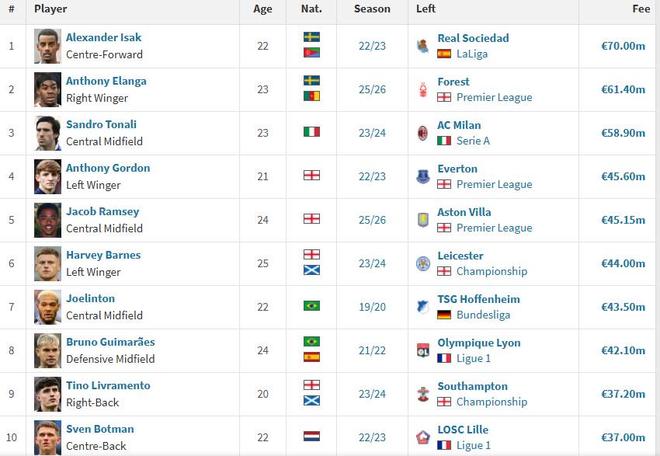The height and width of the screenshot is (456, 660).
Task: Open Anthony Gordon's player profile
Action: coord(108,168)
